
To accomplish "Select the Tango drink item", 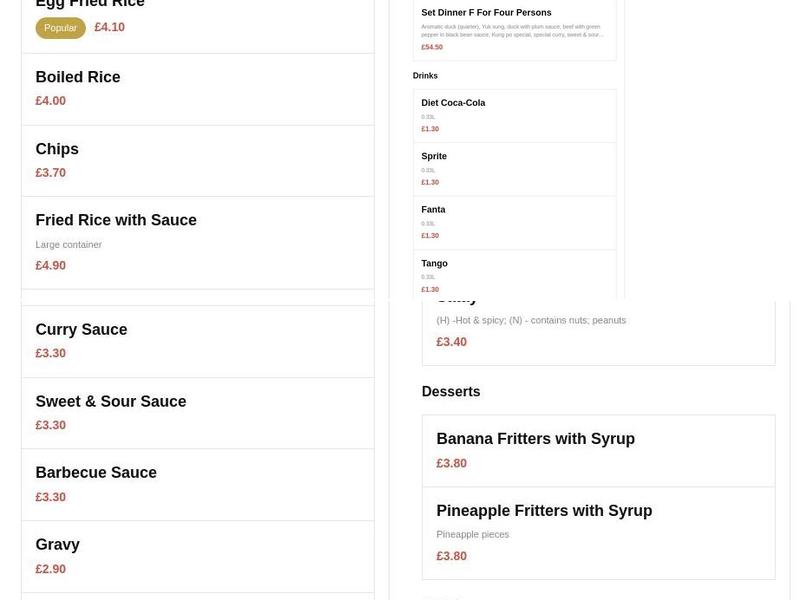I will (x=434, y=264).
